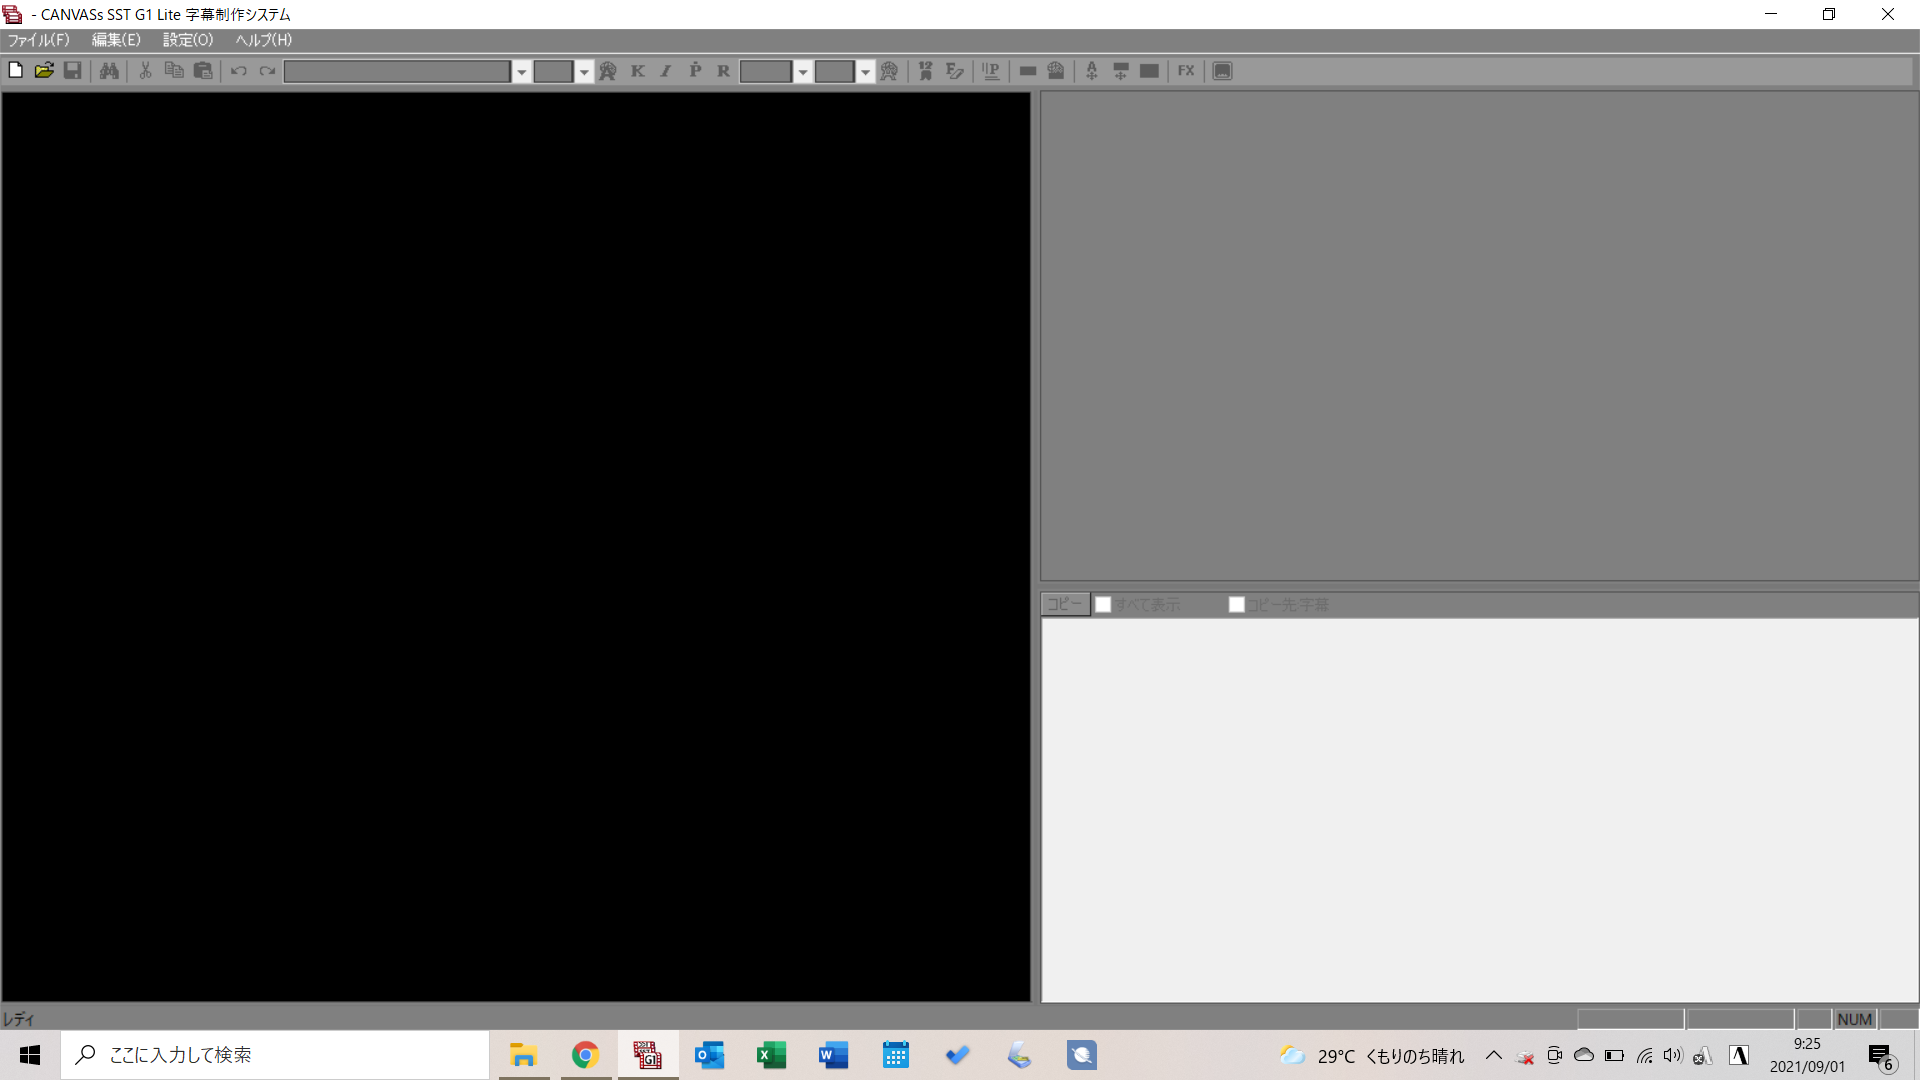Image resolution: width=1920 pixels, height=1080 pixels.
Task: Open the 編集(E) menu
Action: tap(116, 40)
